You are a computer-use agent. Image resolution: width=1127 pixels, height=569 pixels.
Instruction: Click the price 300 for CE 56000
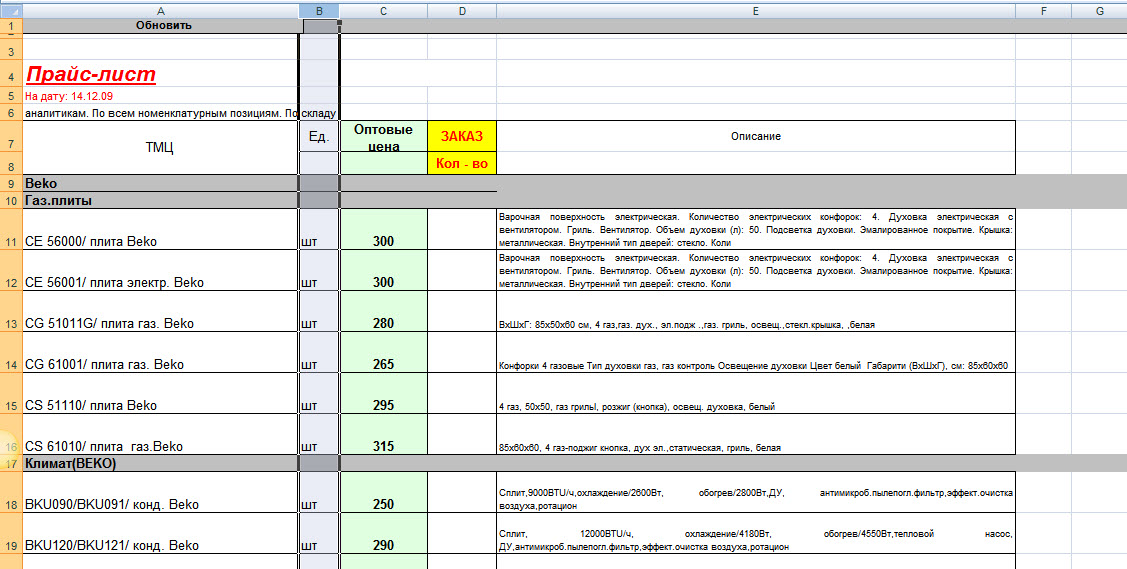pyautogui.click(x=383, y=229)
